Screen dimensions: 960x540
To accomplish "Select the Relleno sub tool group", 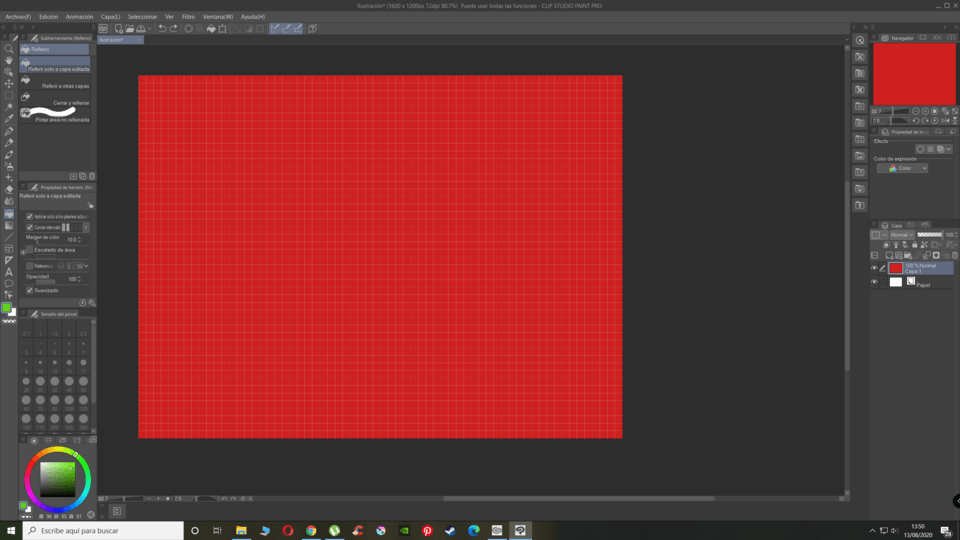I will click(54, 49).
